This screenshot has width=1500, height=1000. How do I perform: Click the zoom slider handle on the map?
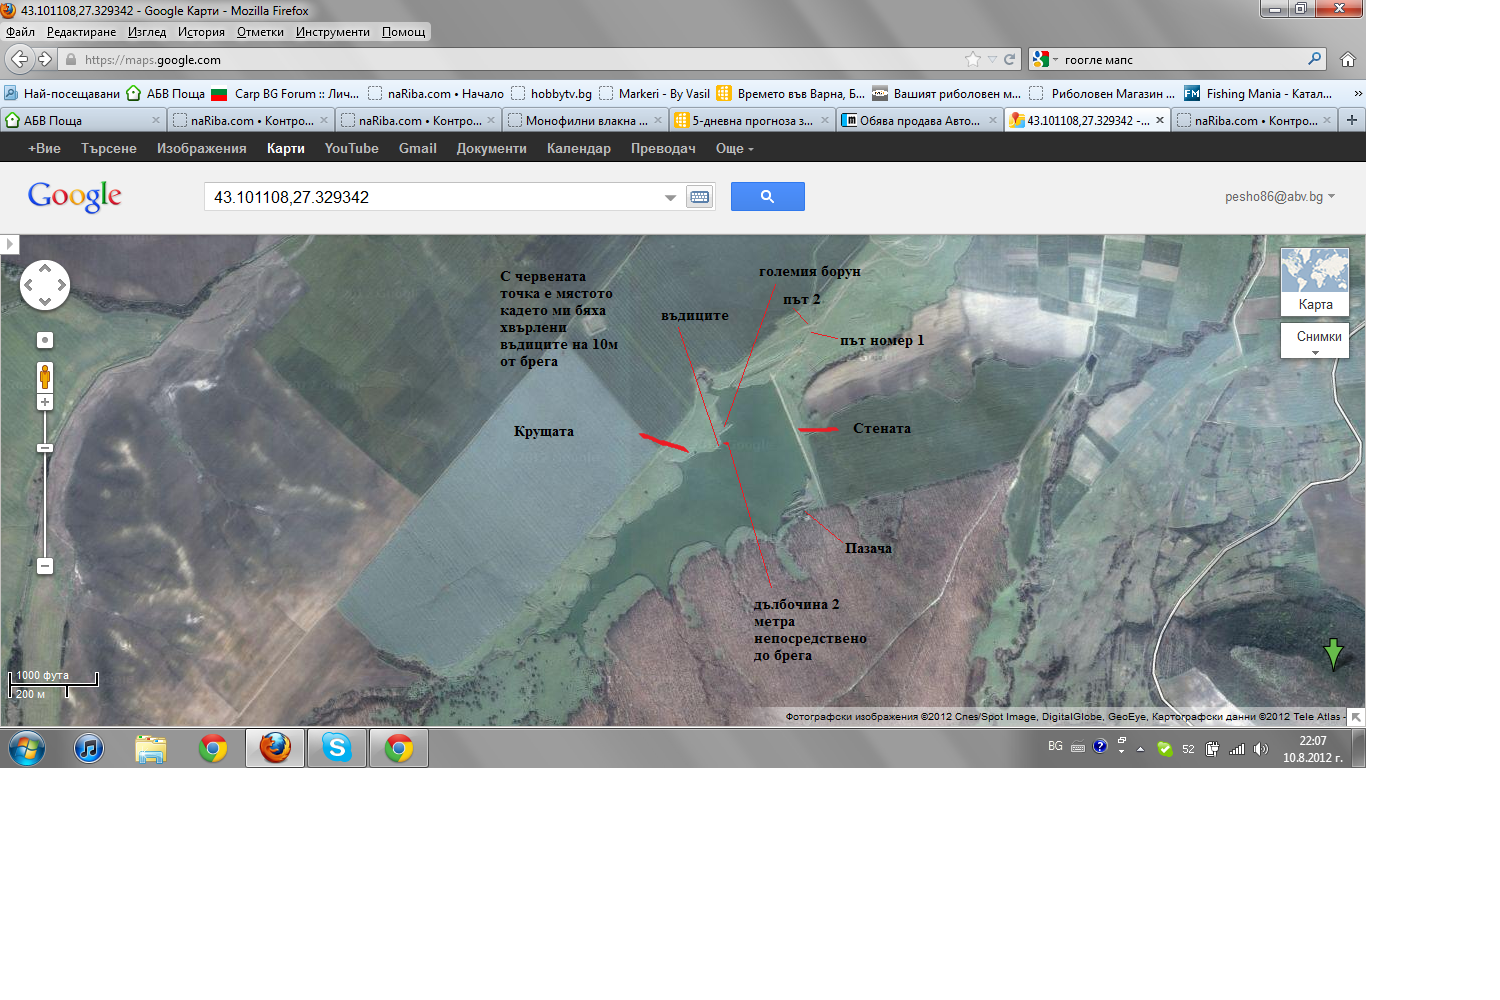pyautogui.click(x=45, y=448)
